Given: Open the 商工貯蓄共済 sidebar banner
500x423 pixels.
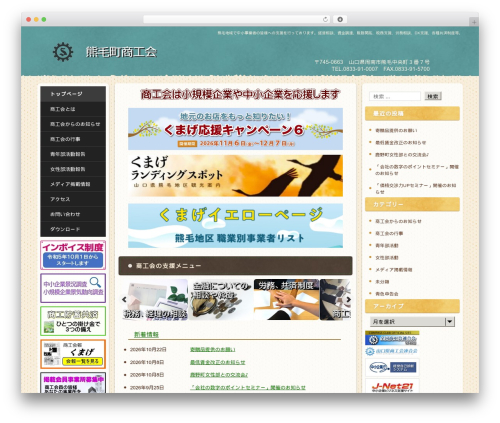Looking at the screenshot, I should click(x=73, y=321).
